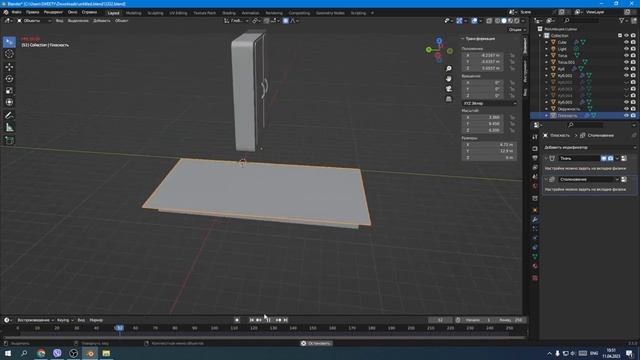Screen dimensions: 640x360
Task: Jump to the start frame button
Action: pyautogui.click(x=252, y=320)
